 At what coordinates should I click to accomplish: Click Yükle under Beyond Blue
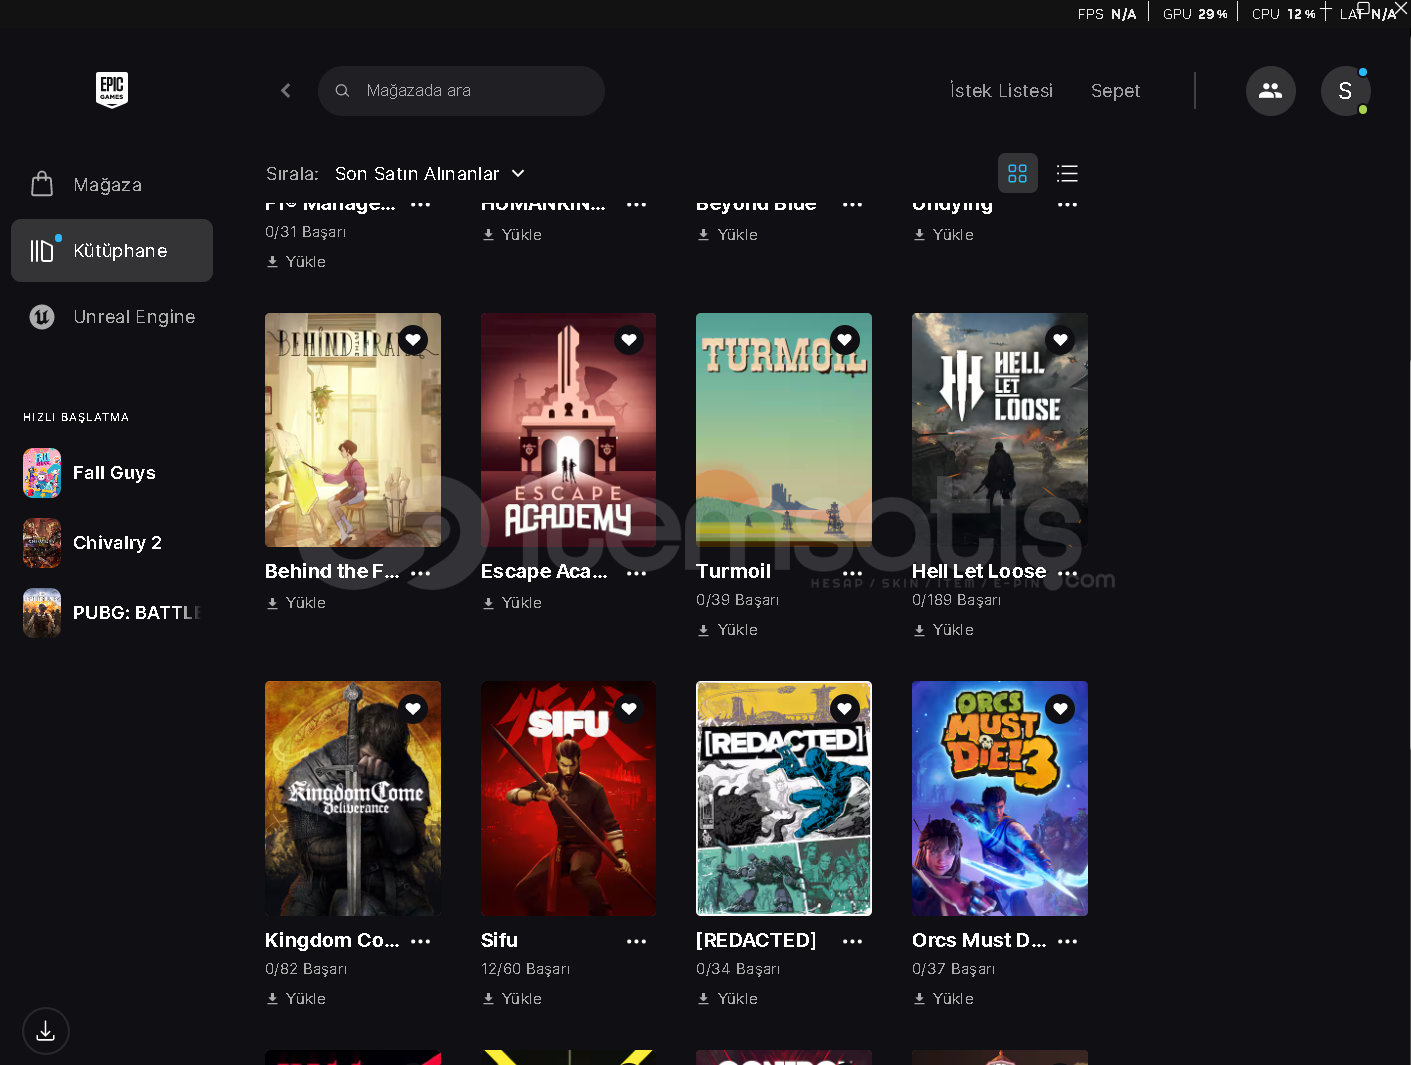click(728, 235)
